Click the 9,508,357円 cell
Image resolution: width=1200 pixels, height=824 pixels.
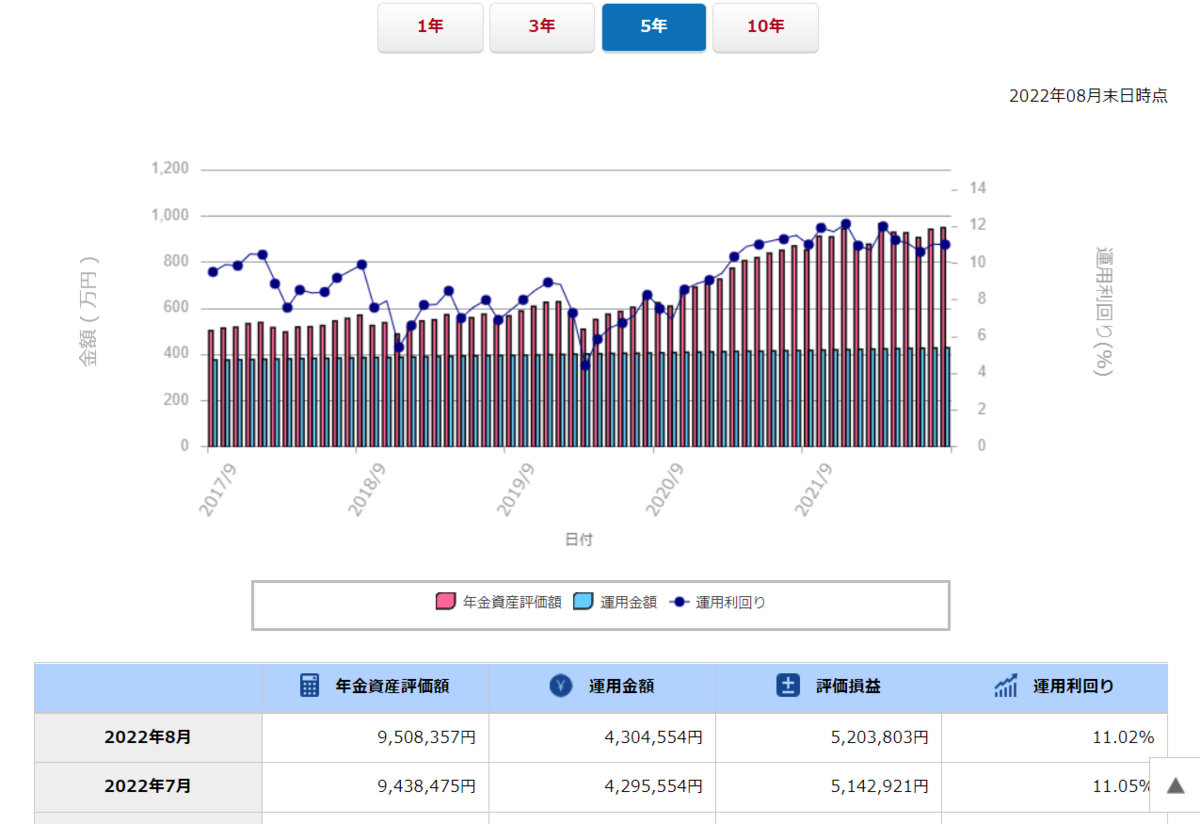pos(376,738)
